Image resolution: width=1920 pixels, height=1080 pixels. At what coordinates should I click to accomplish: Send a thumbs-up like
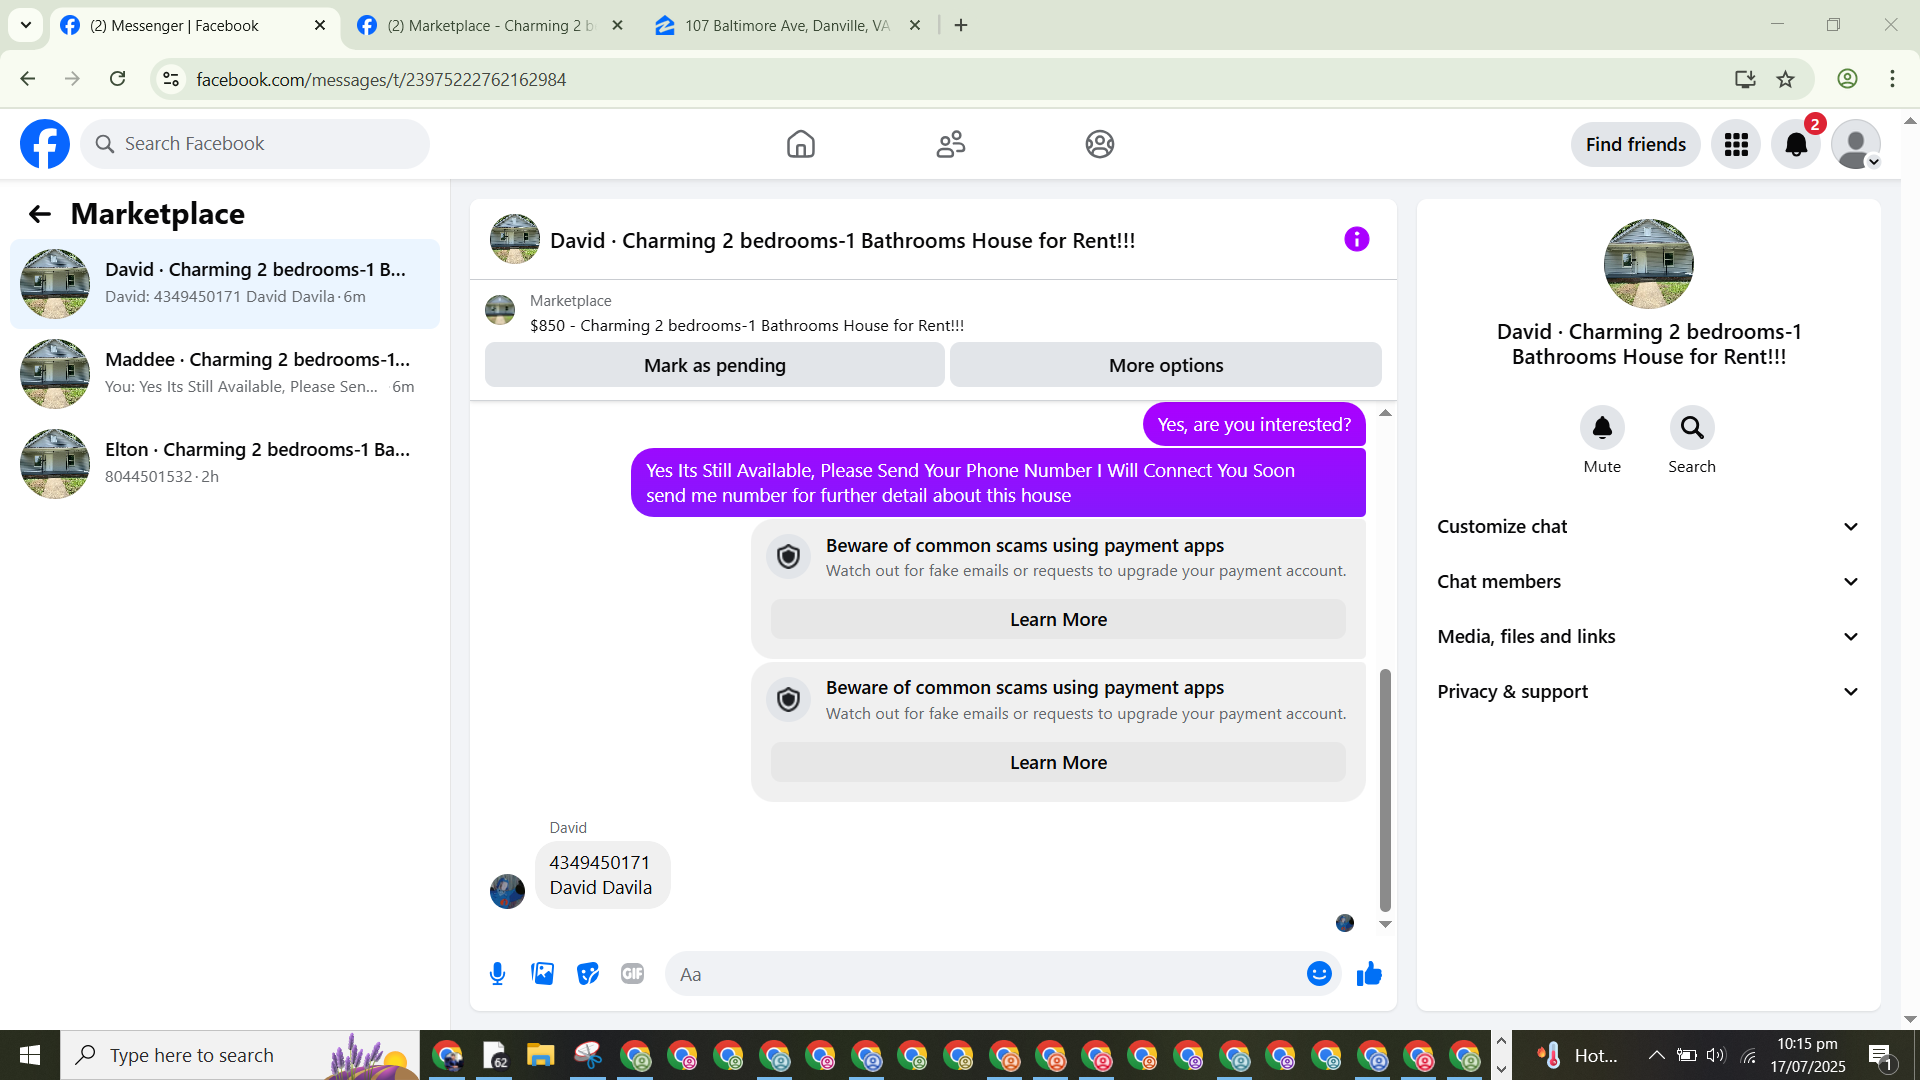coord(1369,974)
